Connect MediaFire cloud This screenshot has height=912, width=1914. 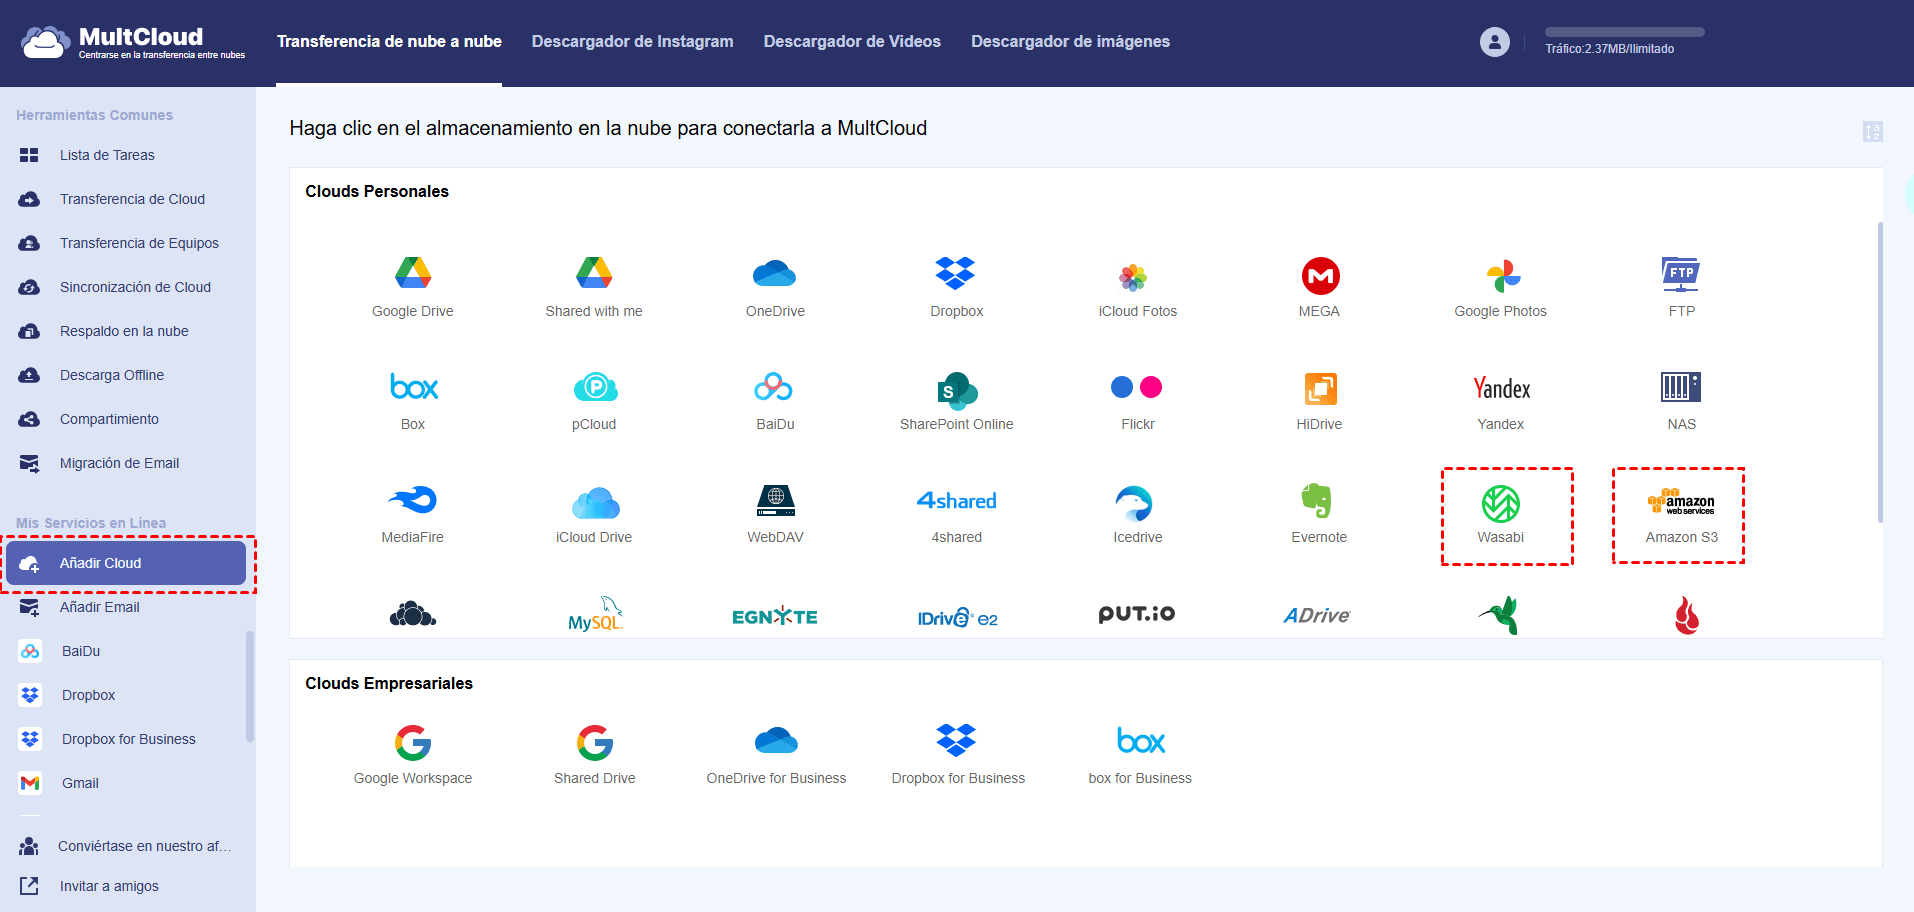click(413, 514)
